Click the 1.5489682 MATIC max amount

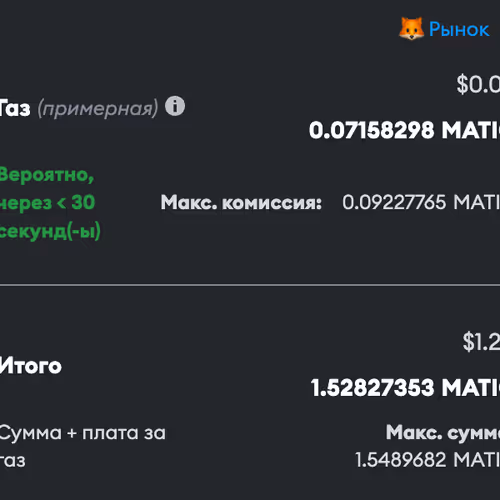(428, 460)
